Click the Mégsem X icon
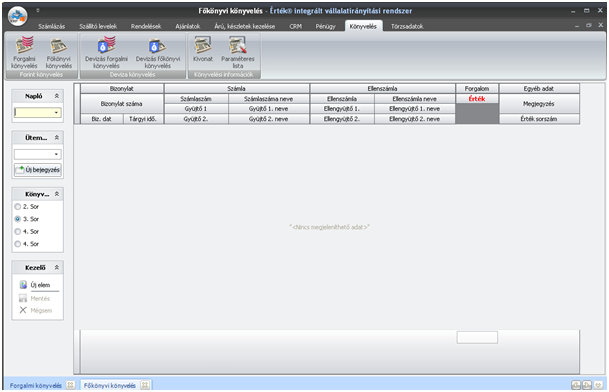The image size is (609, 392). [23, 310]
